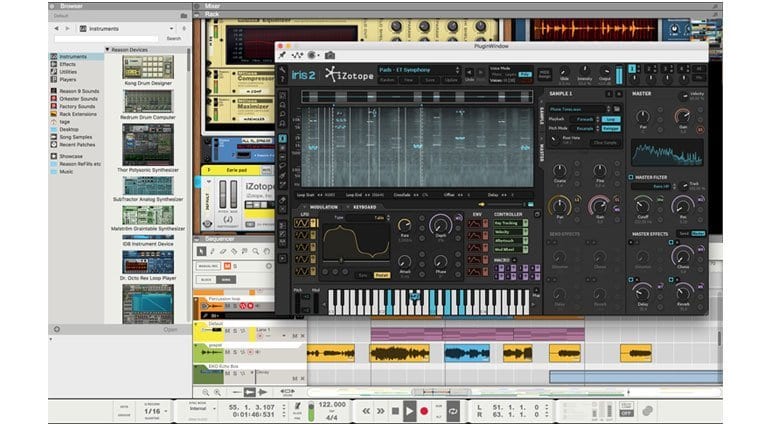Click the red Record transport button
This screenshot has width=770, height=425.
click(424, 411)
